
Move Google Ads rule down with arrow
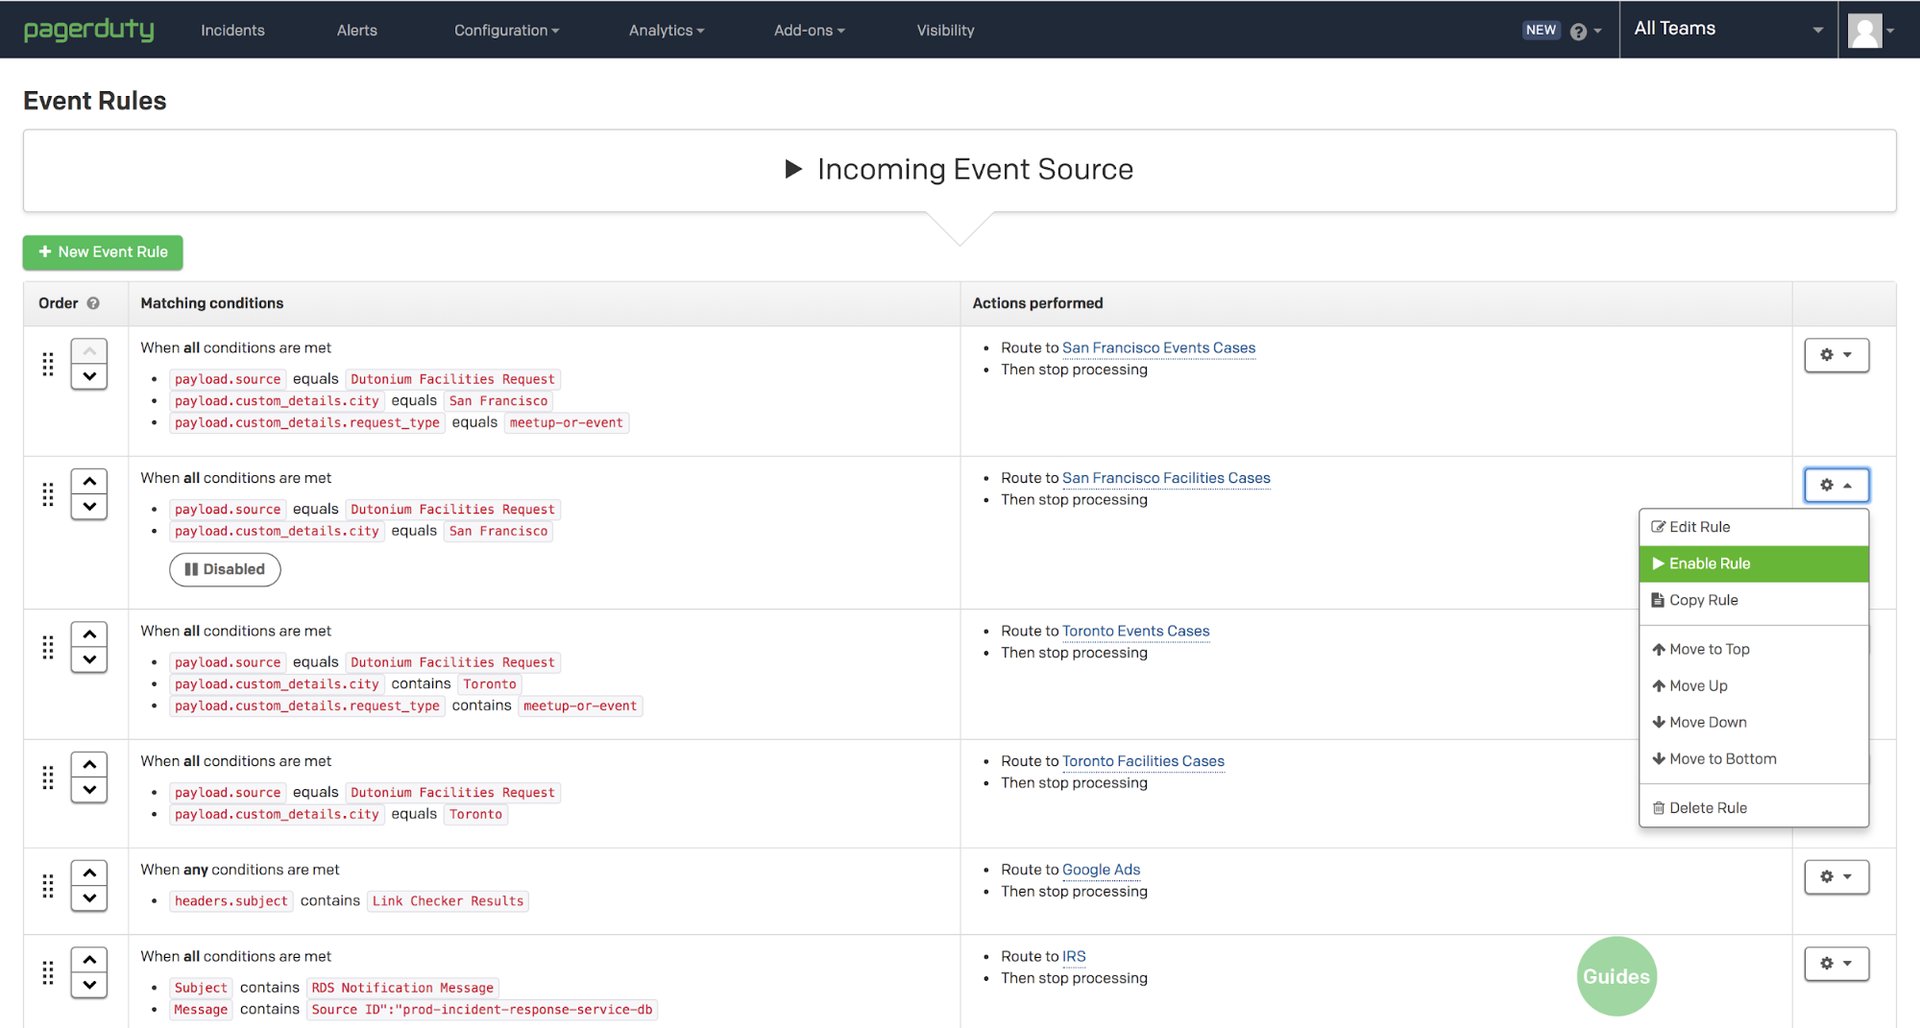[x=89, y=898]
